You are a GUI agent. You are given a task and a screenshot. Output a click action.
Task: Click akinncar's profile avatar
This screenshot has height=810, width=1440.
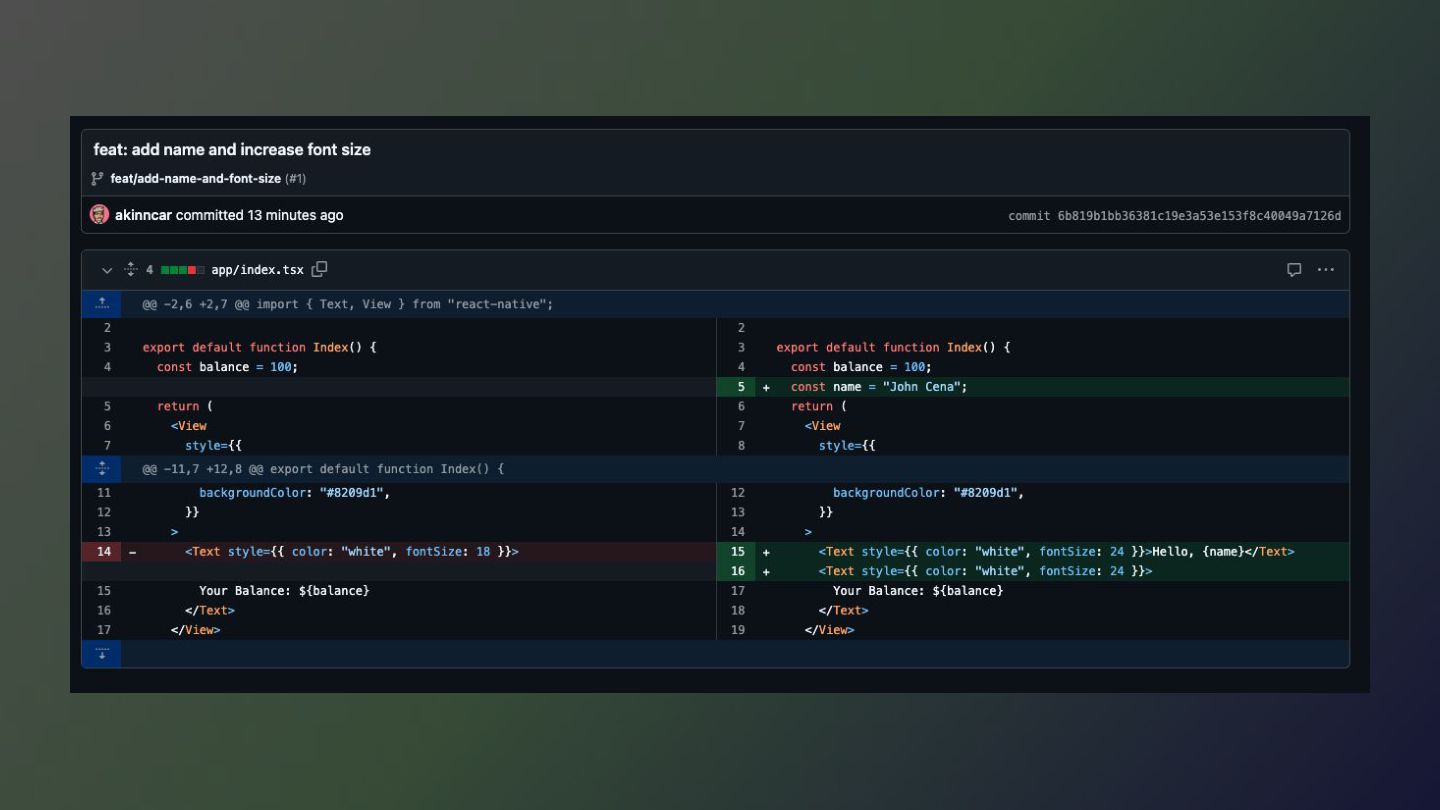coord(99,215)
